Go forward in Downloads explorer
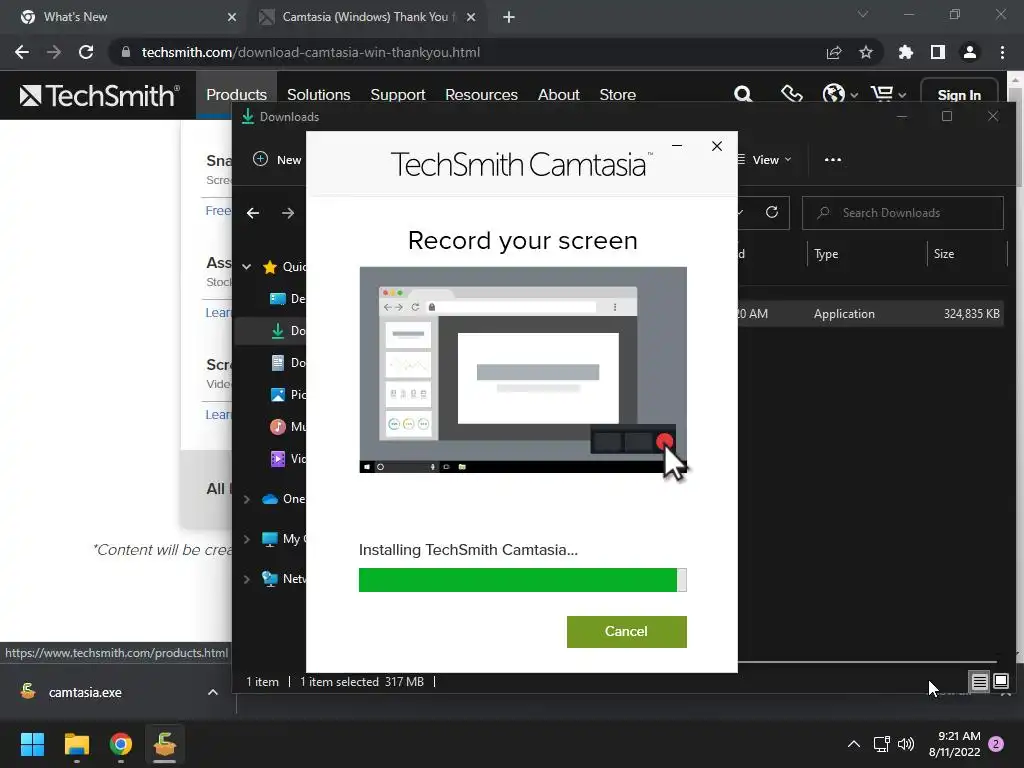This screenshot has height=768, width=1024. [x=288, y=213]
